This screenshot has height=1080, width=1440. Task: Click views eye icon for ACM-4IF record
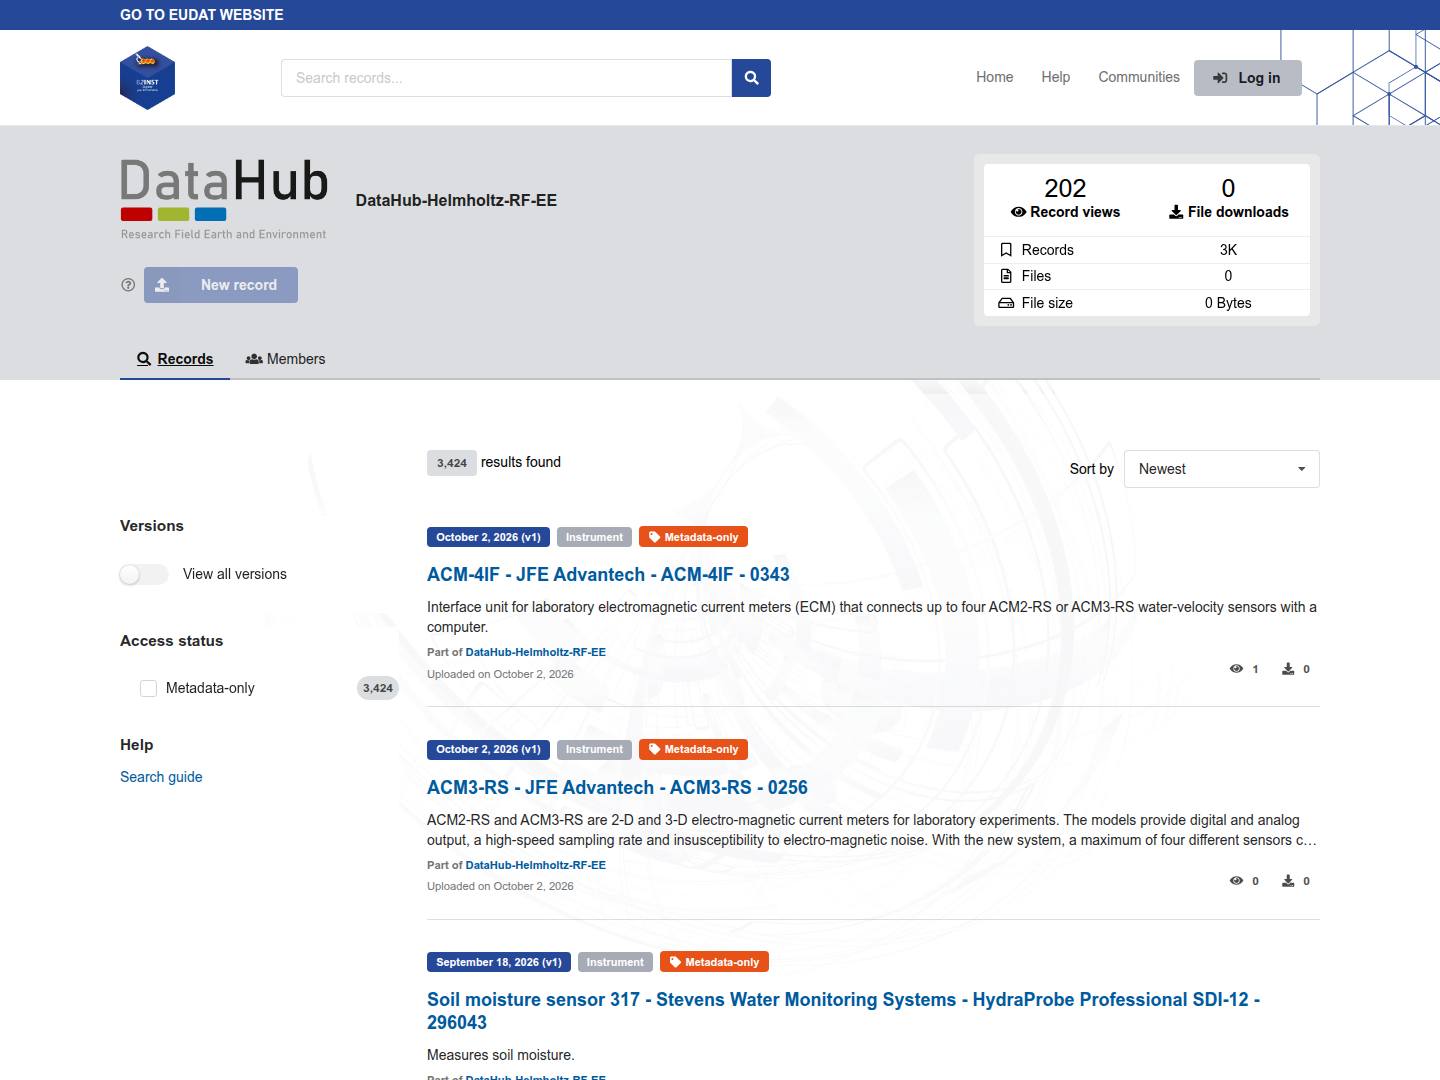click(x=1236, y=669)
